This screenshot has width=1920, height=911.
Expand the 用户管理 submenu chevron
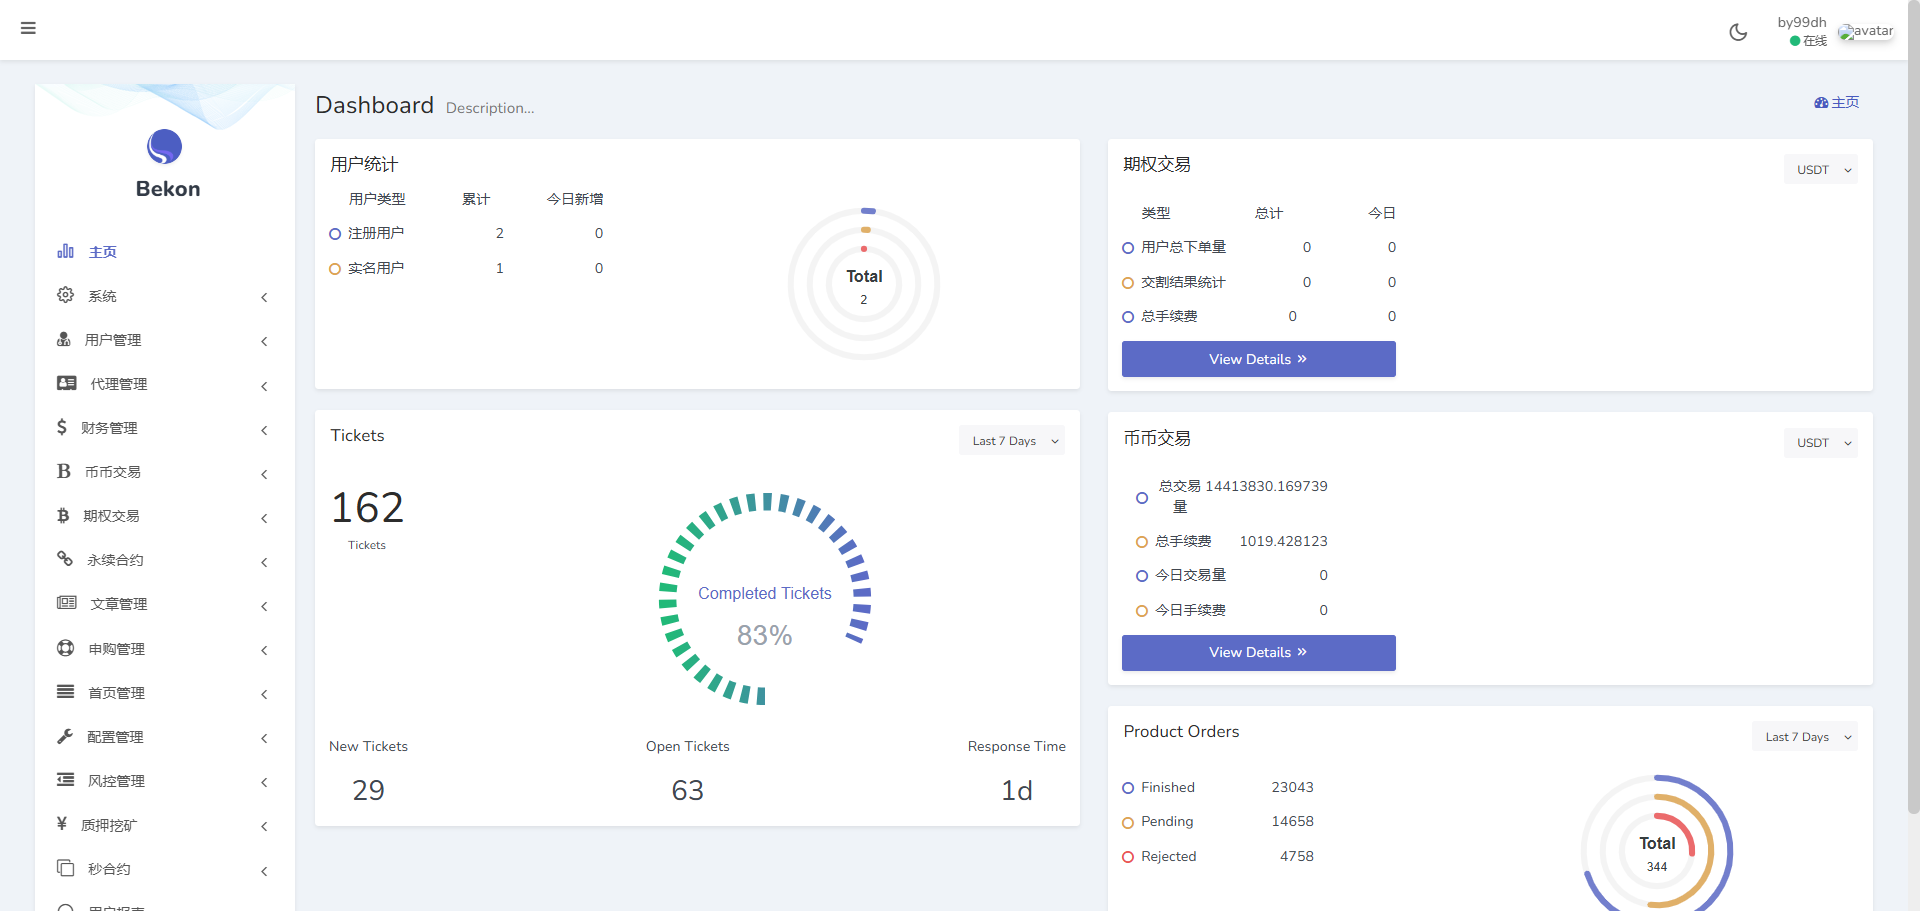coord(264,341)
